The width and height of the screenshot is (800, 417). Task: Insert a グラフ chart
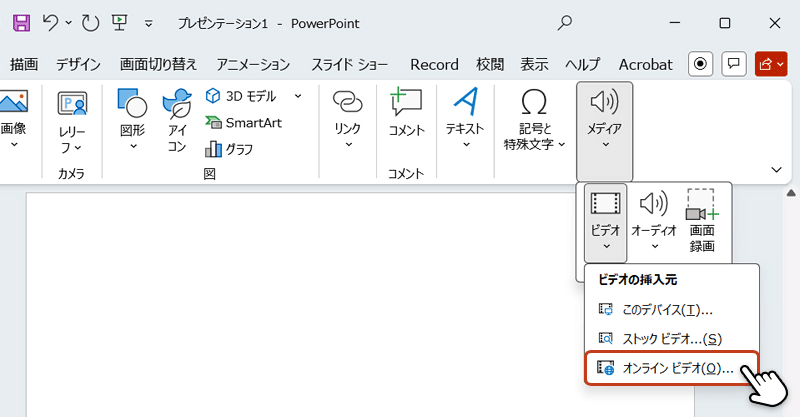click(229, 149)
